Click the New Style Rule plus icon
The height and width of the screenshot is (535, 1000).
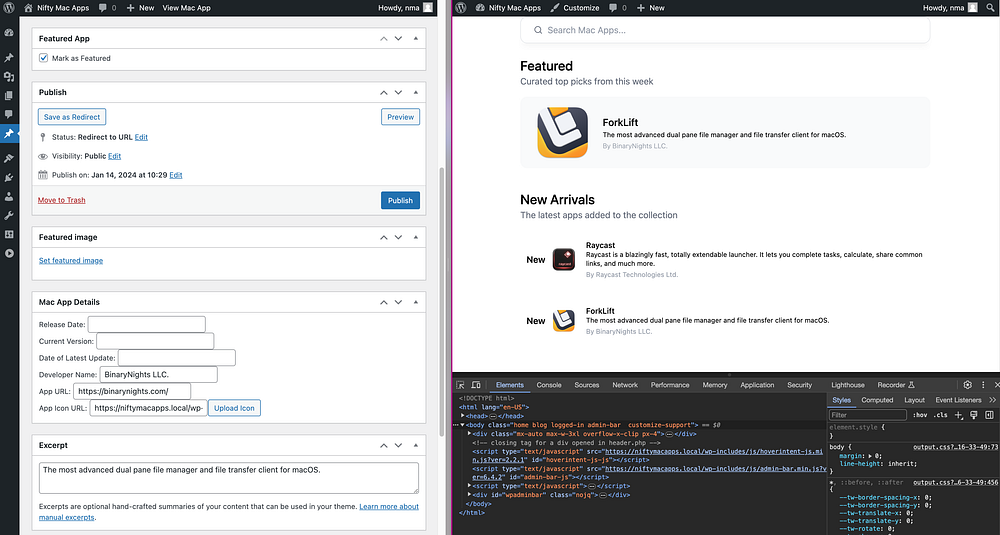959,415
